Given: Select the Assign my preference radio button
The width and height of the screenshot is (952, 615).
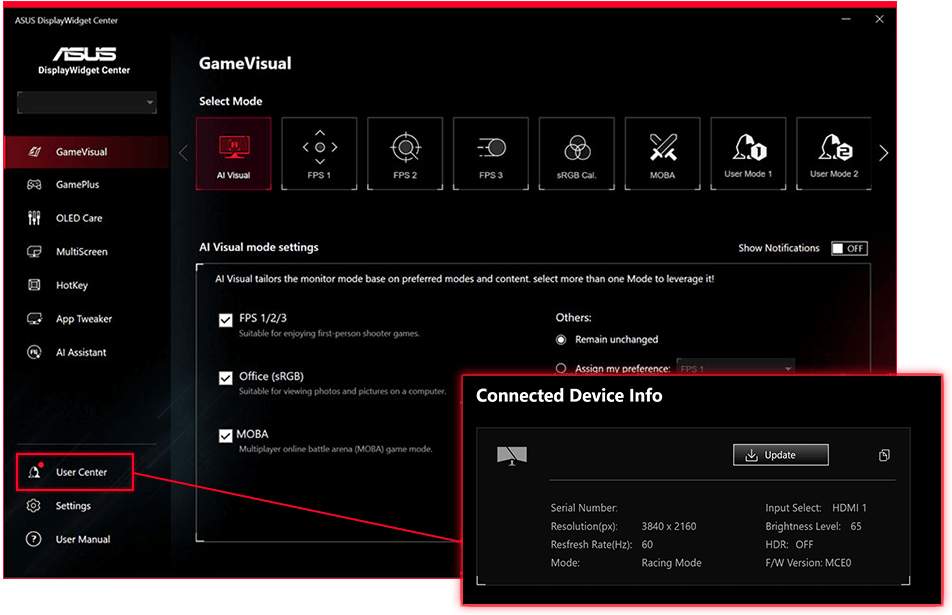Looking at the screenshot, I should [x=561, y=369].
